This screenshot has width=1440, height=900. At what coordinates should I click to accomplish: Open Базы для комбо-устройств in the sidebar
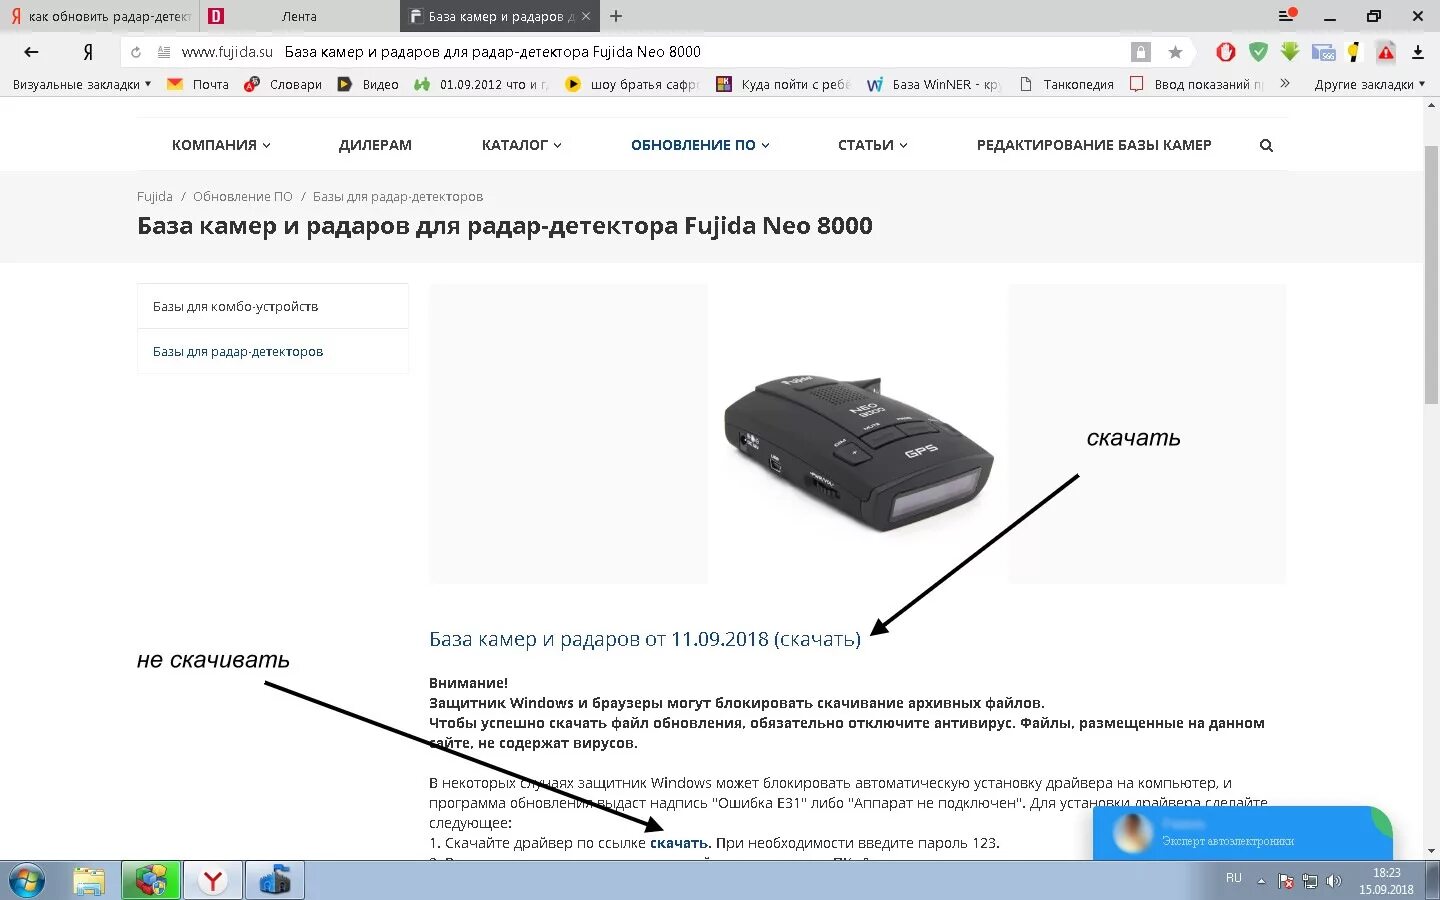[x=273, y=306]
